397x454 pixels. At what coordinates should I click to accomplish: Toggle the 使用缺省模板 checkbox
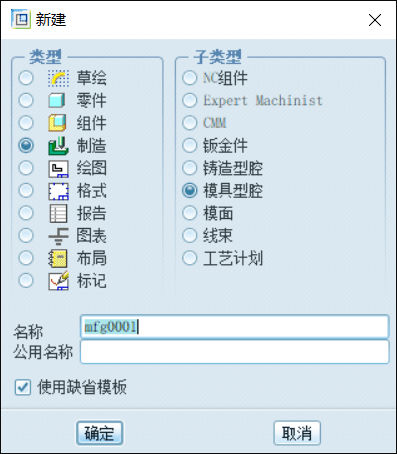pos(23,387)
